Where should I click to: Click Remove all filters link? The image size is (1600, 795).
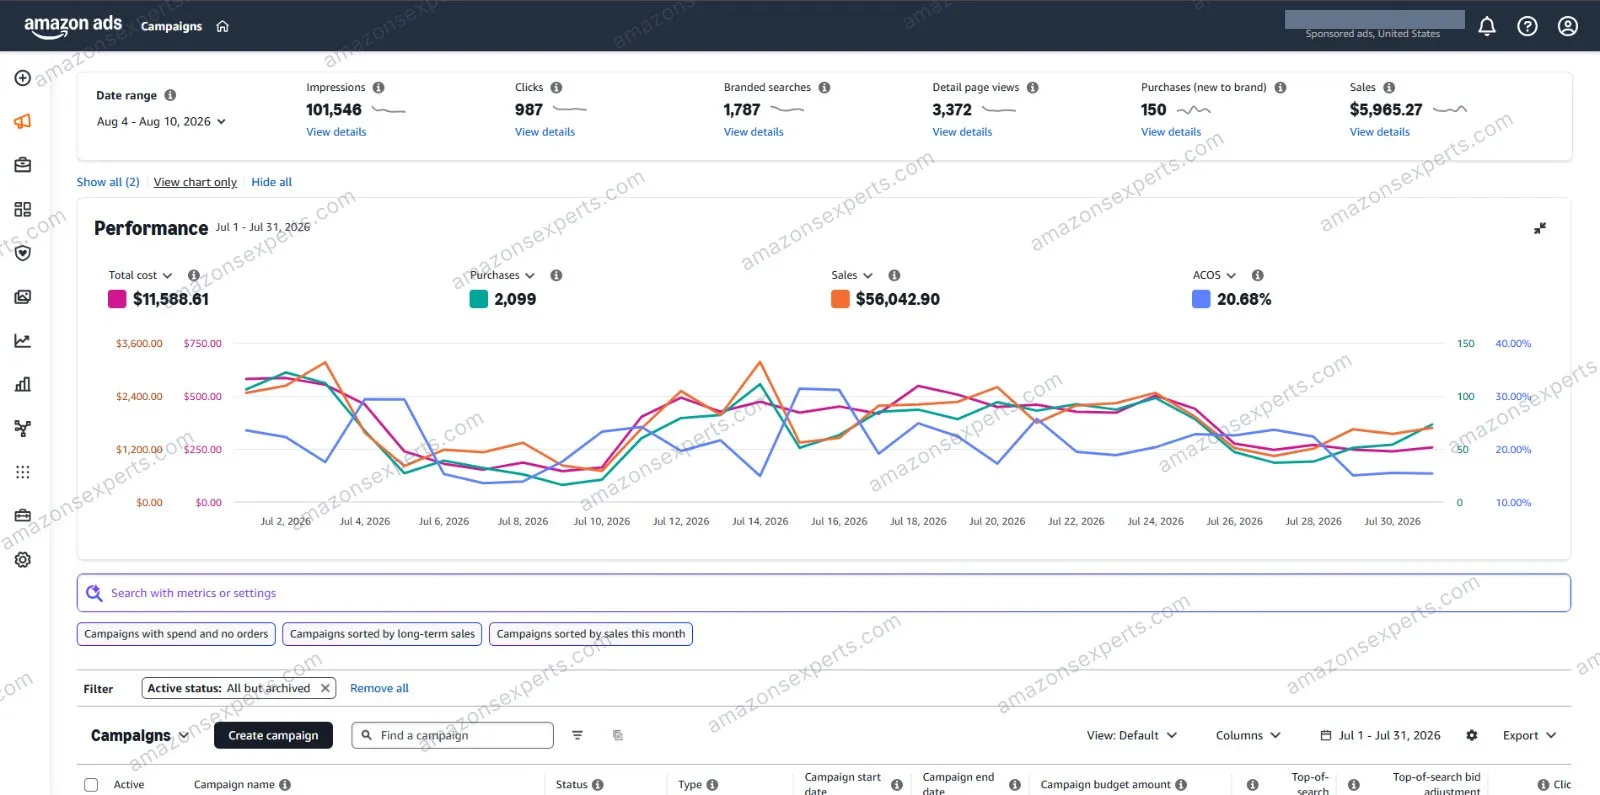[x=379, y=688]
